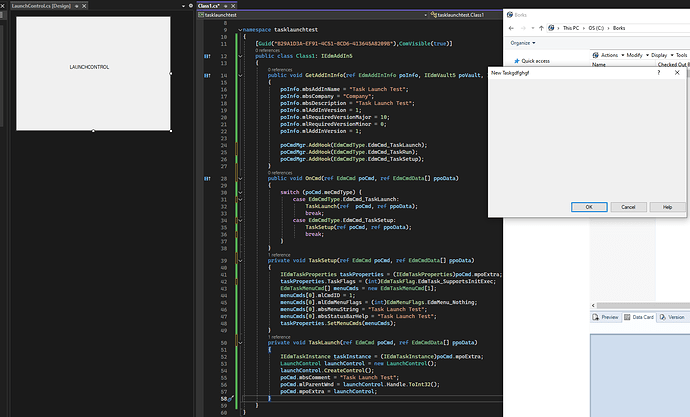Image resolution: width=690 pixels, height=417 pixels.
Task: Switch to the Preview tab
Action: 606,317
